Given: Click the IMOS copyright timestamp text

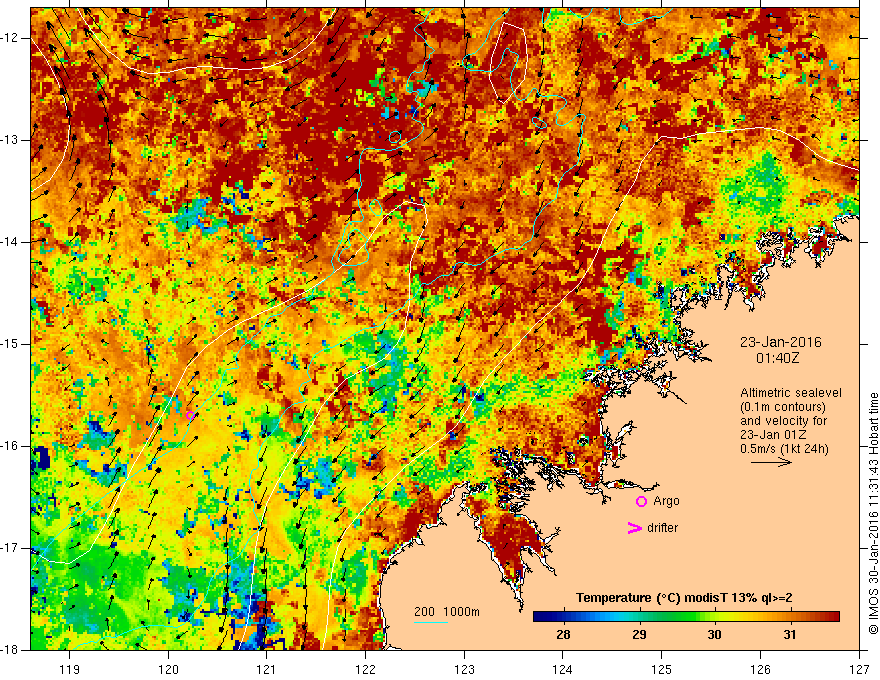Looking at the screenshot, I should point(873,513).
